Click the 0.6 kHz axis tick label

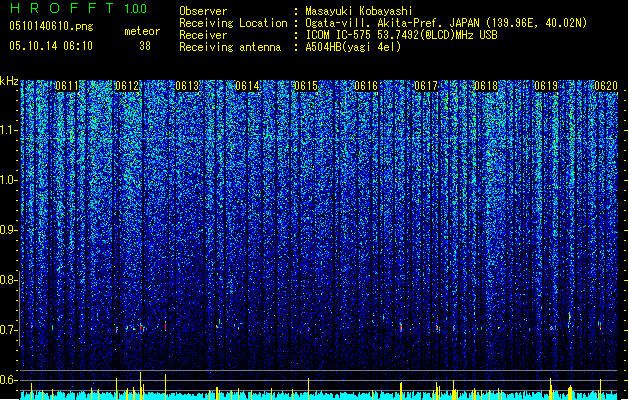click(9, 380)
